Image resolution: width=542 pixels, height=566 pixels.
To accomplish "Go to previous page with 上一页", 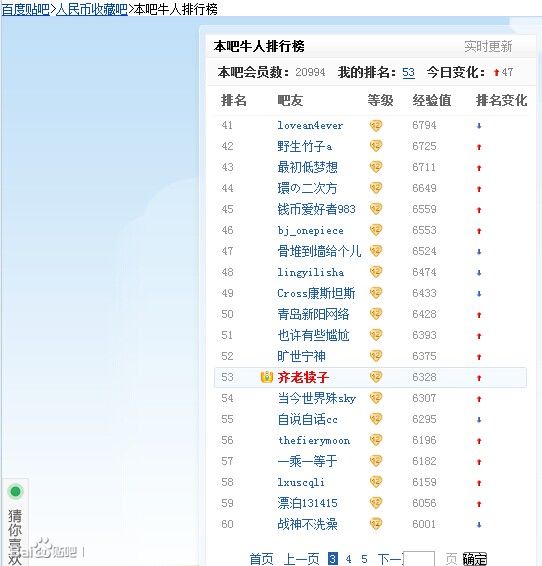I will 302,559.
